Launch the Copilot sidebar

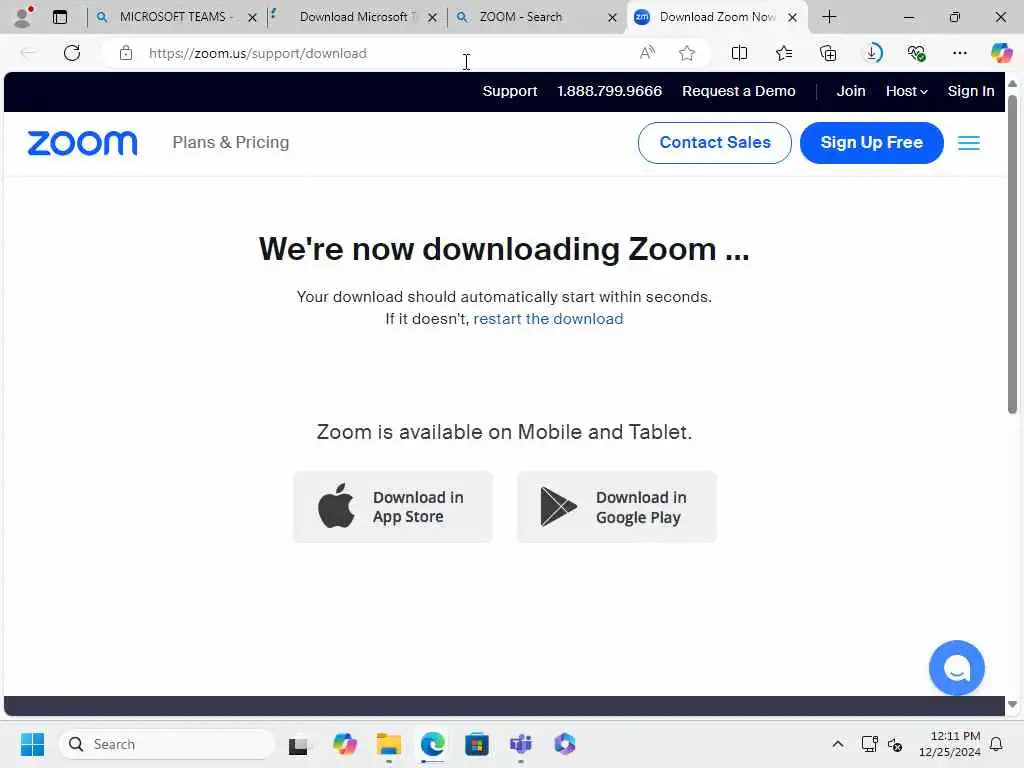point(1001,53)
